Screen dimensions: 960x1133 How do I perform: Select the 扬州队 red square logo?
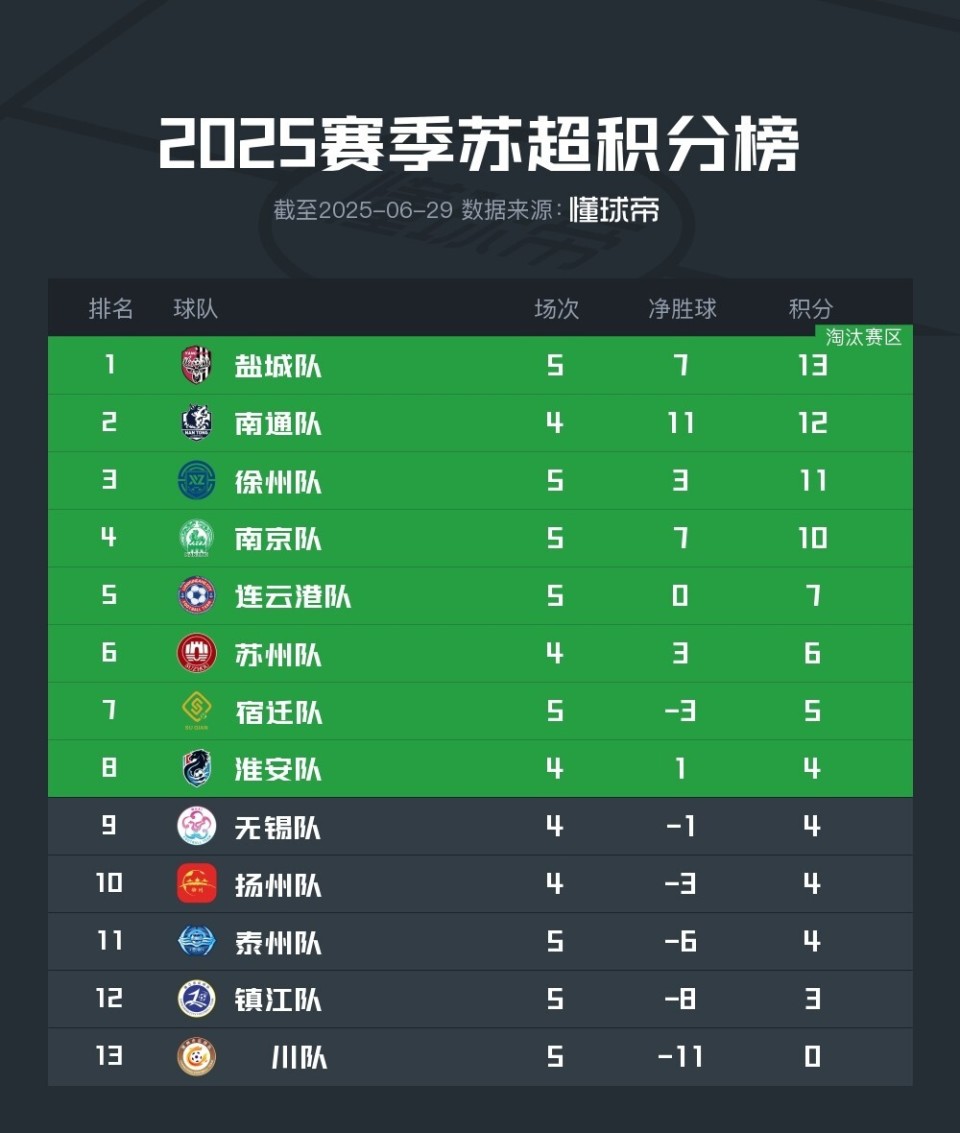click(196, 883)
